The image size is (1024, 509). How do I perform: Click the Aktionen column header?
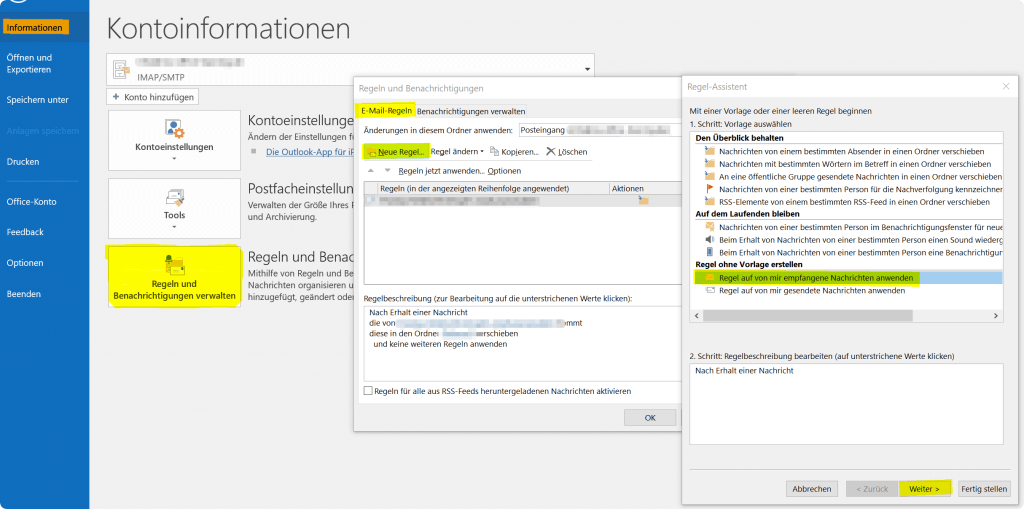628,188
